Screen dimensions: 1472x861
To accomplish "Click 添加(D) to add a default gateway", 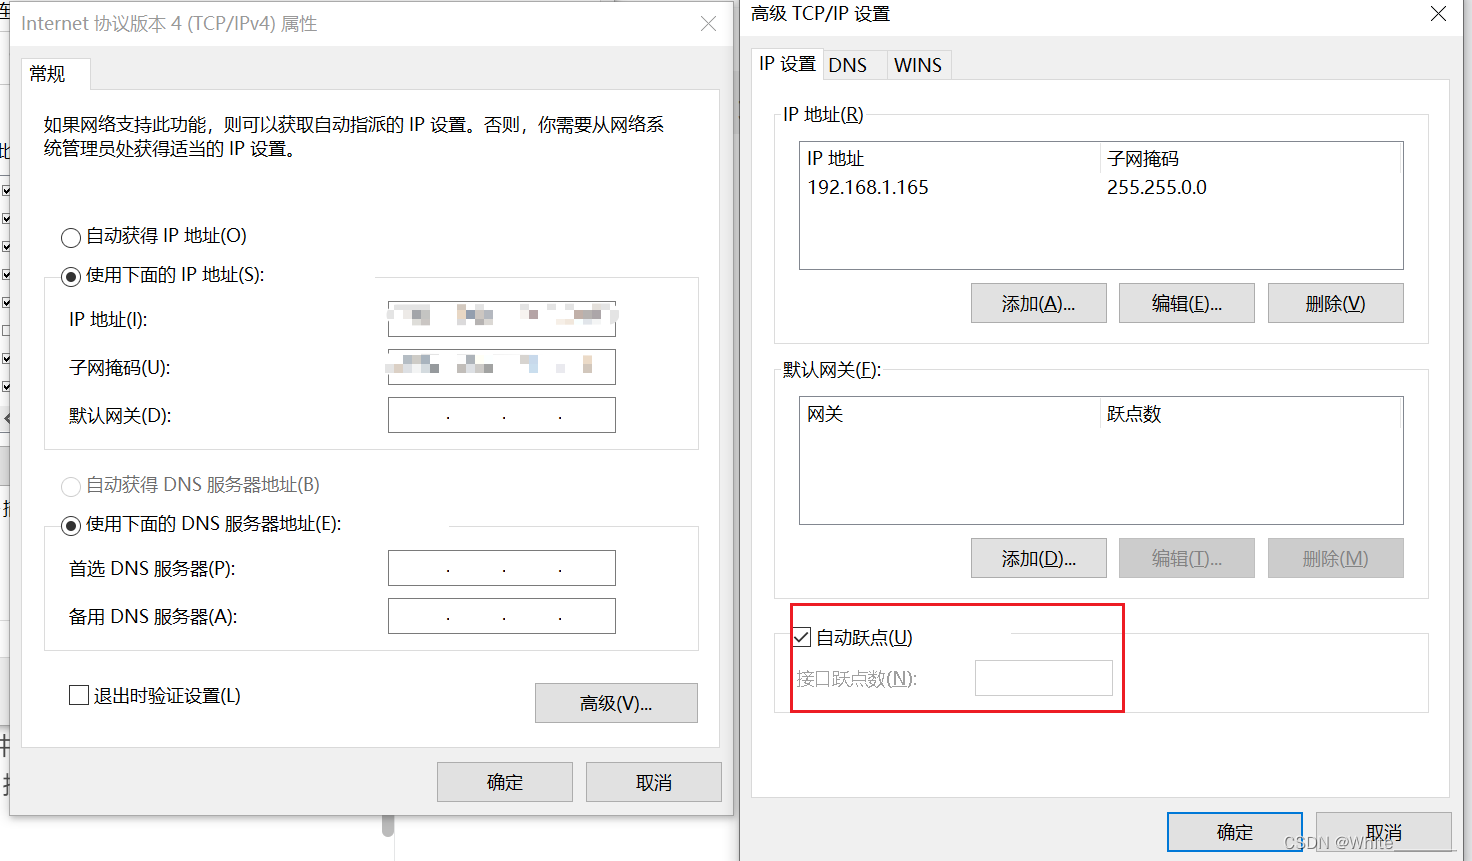I will click(x=1038, y=557).
